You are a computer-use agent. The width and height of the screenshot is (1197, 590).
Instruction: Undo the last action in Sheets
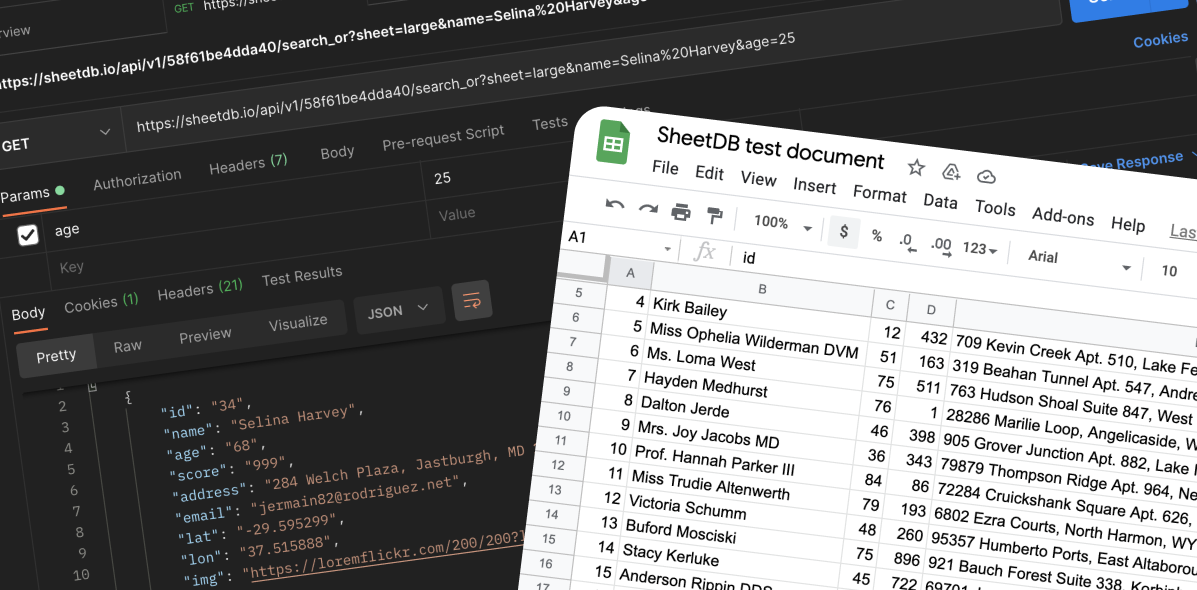615,205
